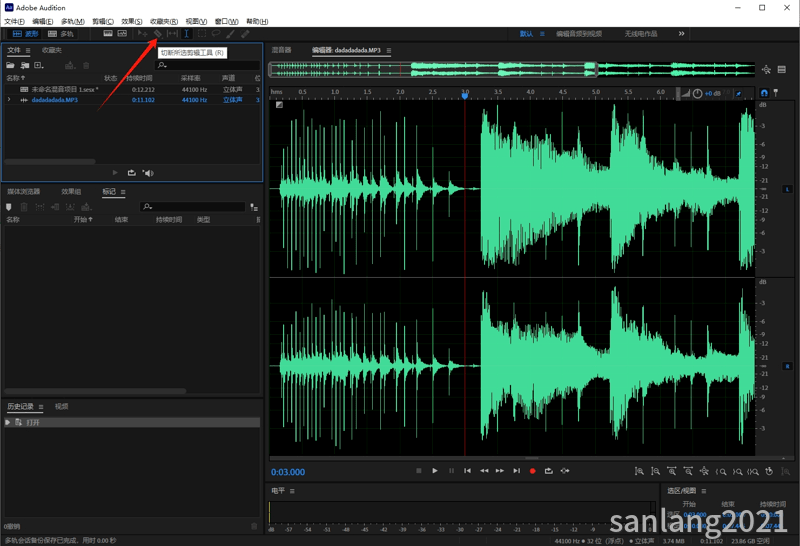Switch to the Mixer (混音器) tab
Viewport: 800px width, 546px height.
click(x=281, y=50)
